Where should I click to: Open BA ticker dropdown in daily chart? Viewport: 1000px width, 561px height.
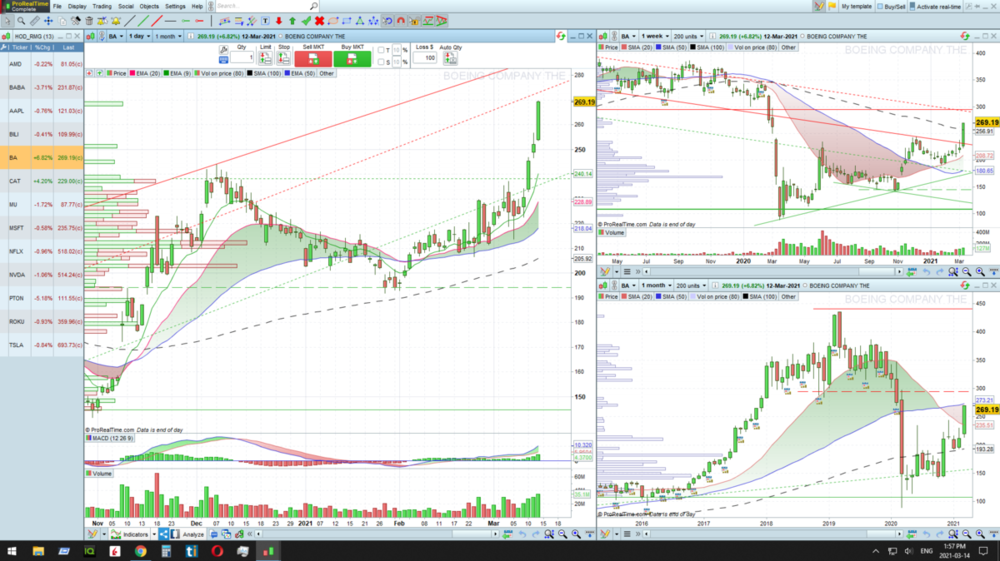(x=115, y=36)
